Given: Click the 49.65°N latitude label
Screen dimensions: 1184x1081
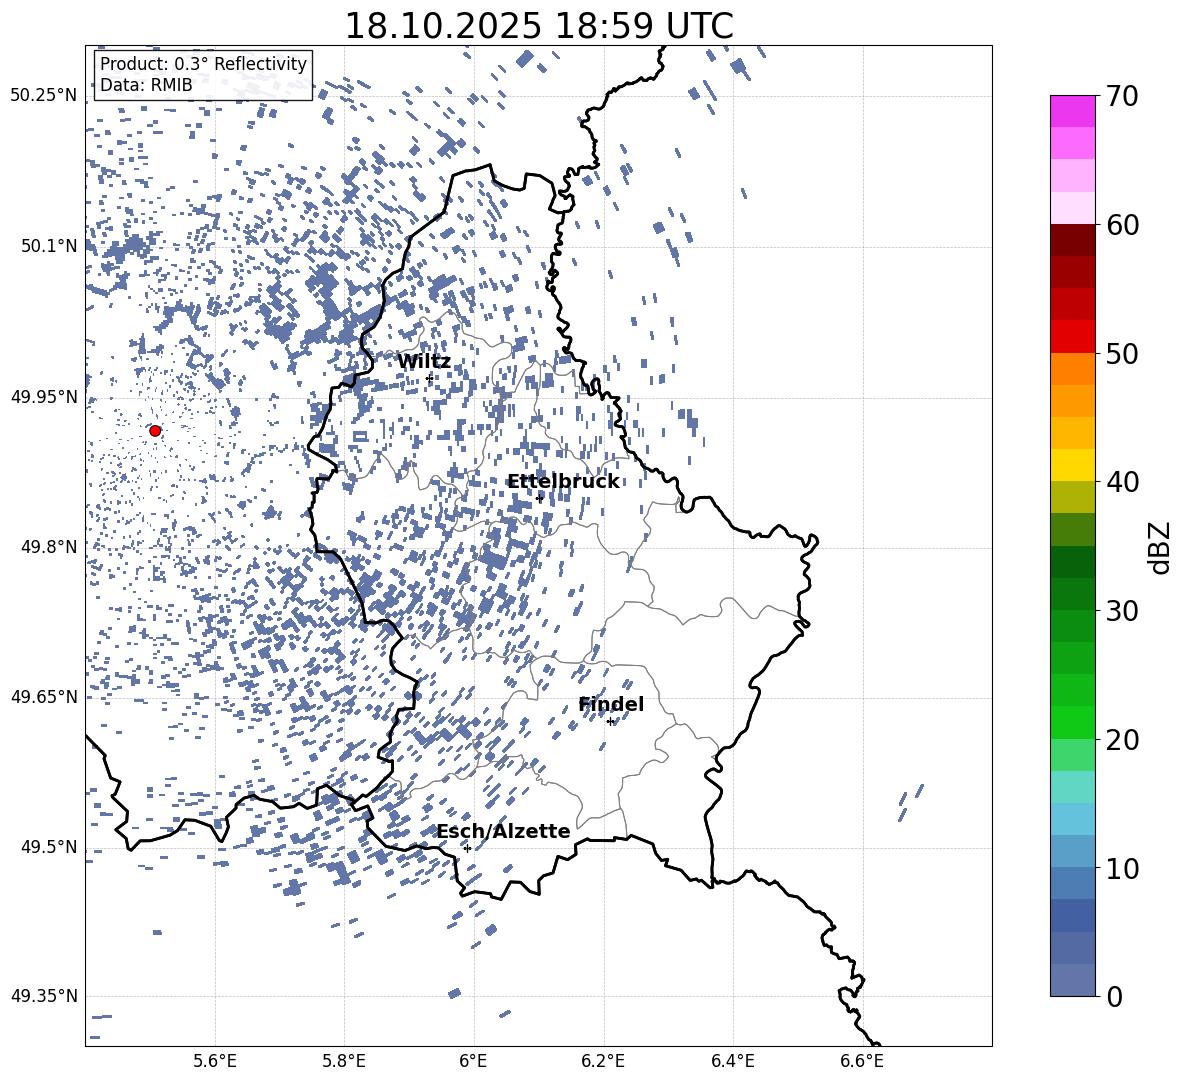Looking at the screenshot, I should (x=44, y=696).
